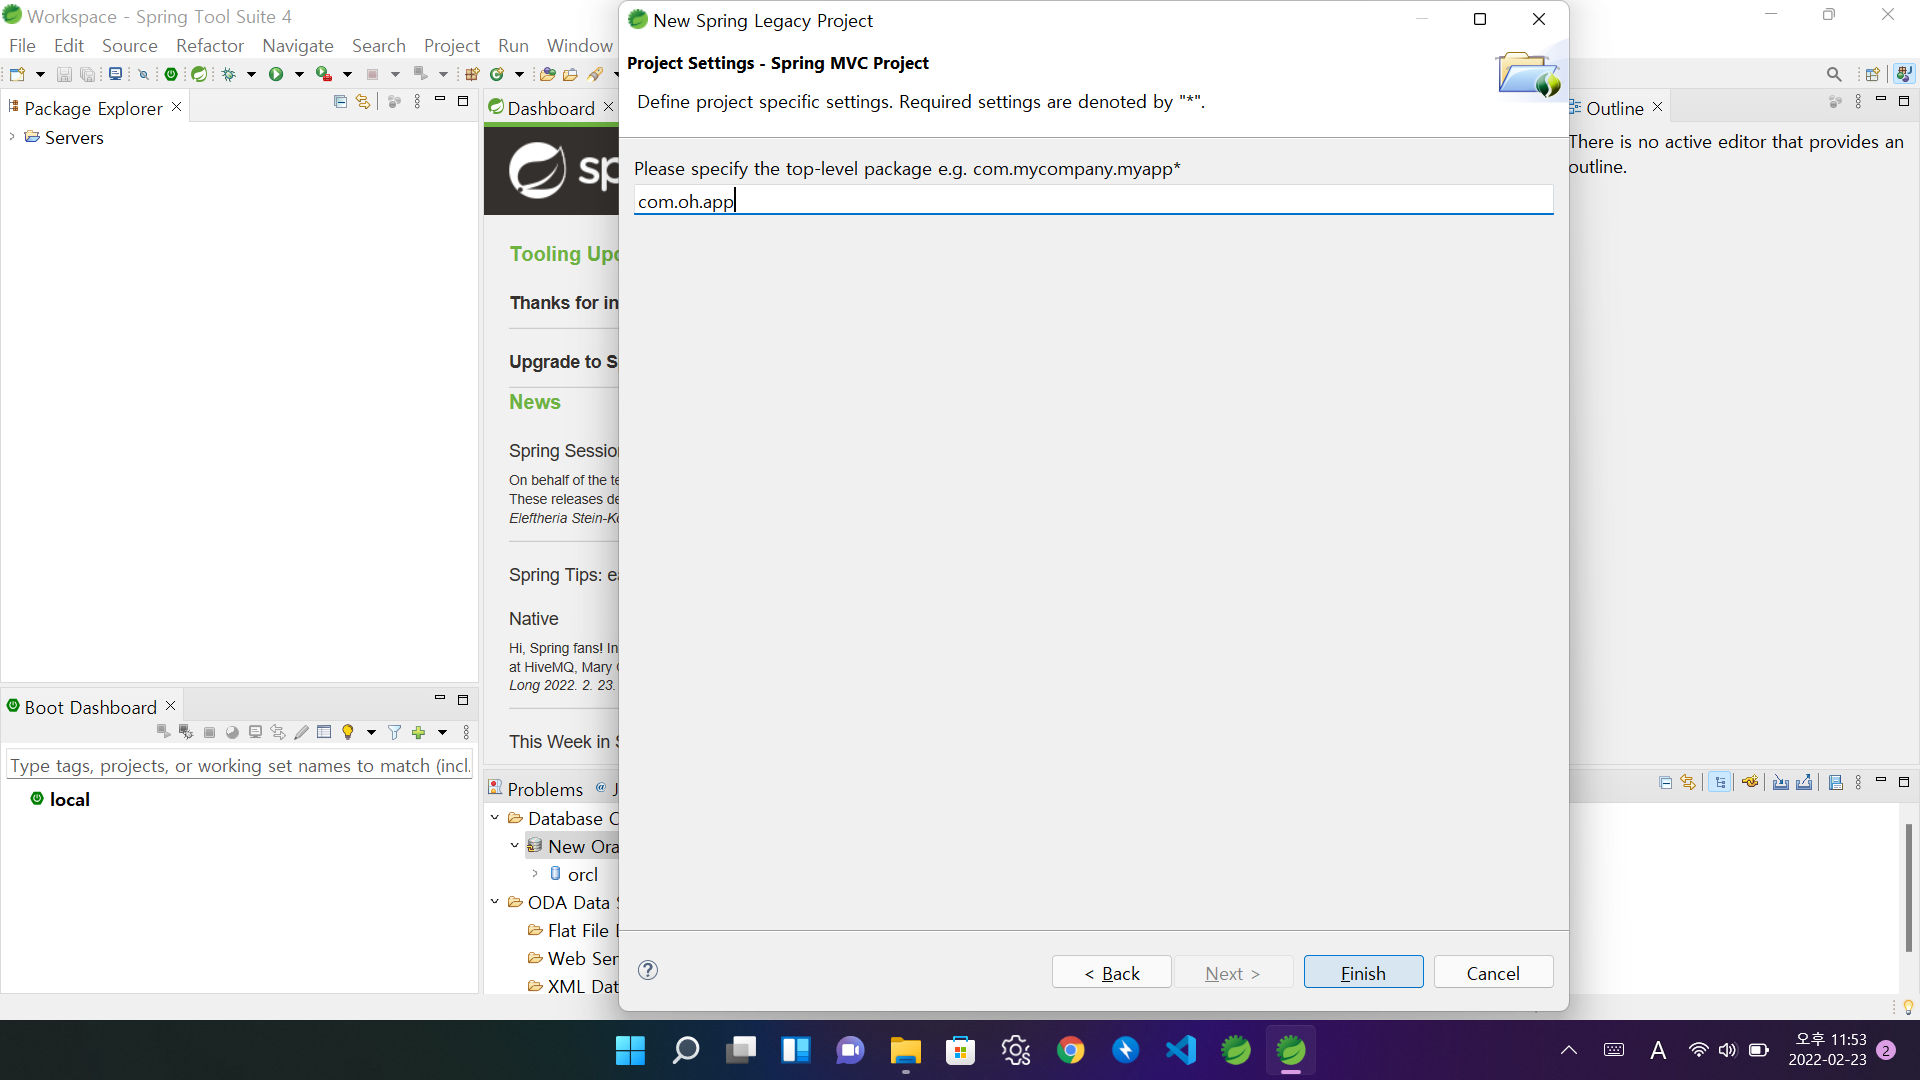Click the green plus icon in Boot Dashboard
Image resolution: width=1920 pixels, height=1080 pixels.
[419, 733]
